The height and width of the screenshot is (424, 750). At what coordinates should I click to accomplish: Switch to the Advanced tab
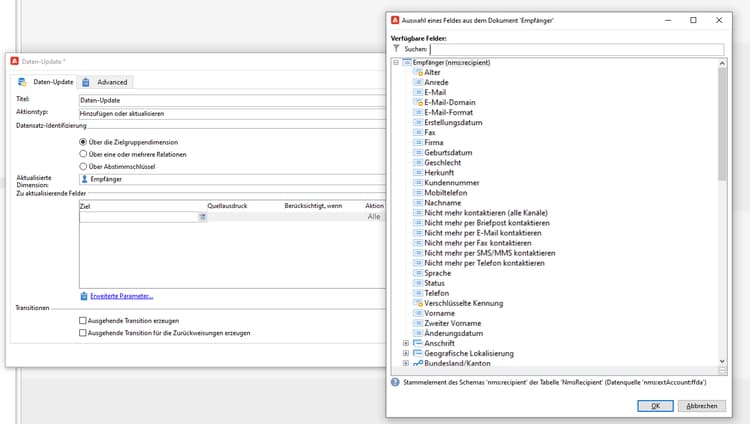point(105,82)
